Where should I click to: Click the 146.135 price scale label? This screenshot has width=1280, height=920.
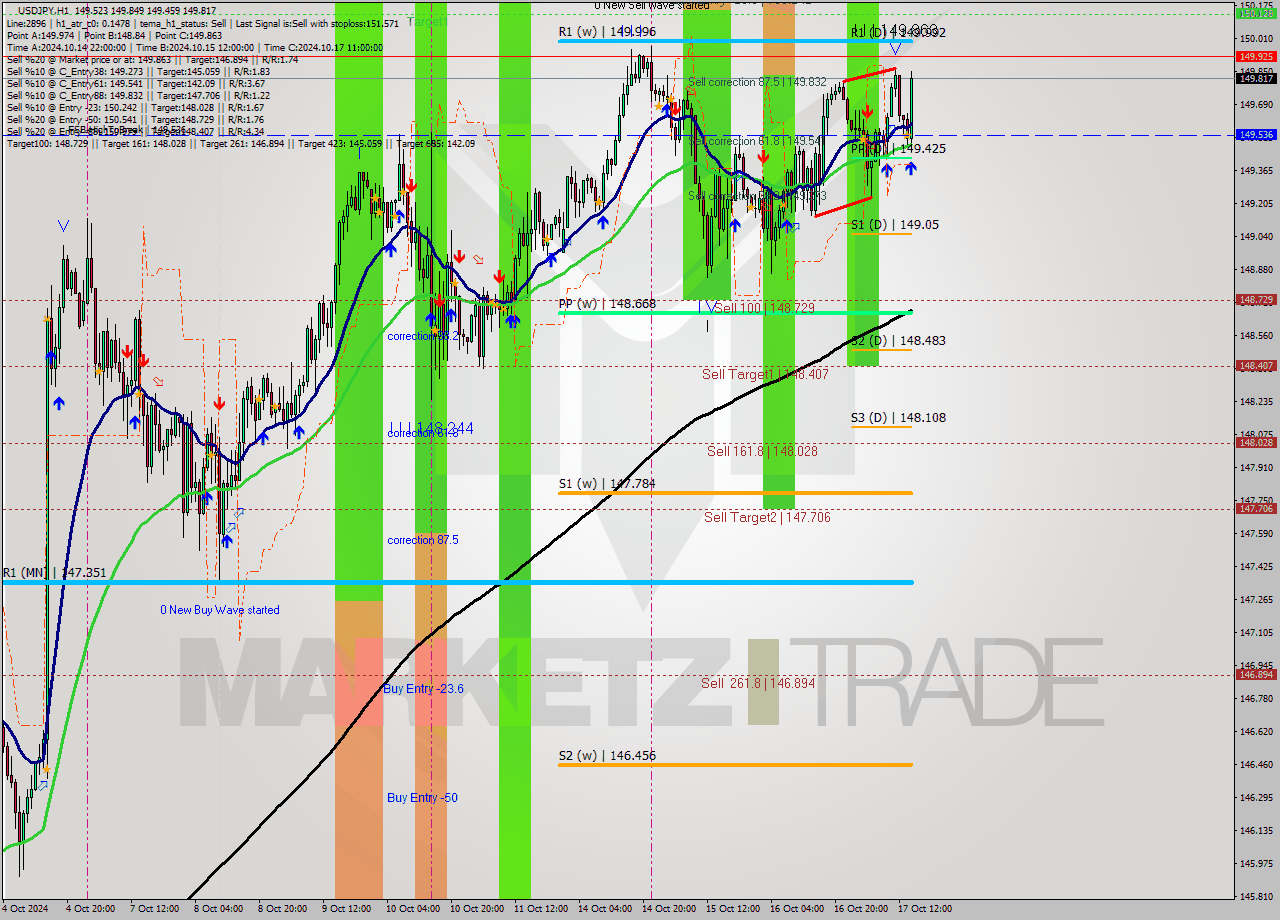pyautogui.click(x=1256, y=830)
